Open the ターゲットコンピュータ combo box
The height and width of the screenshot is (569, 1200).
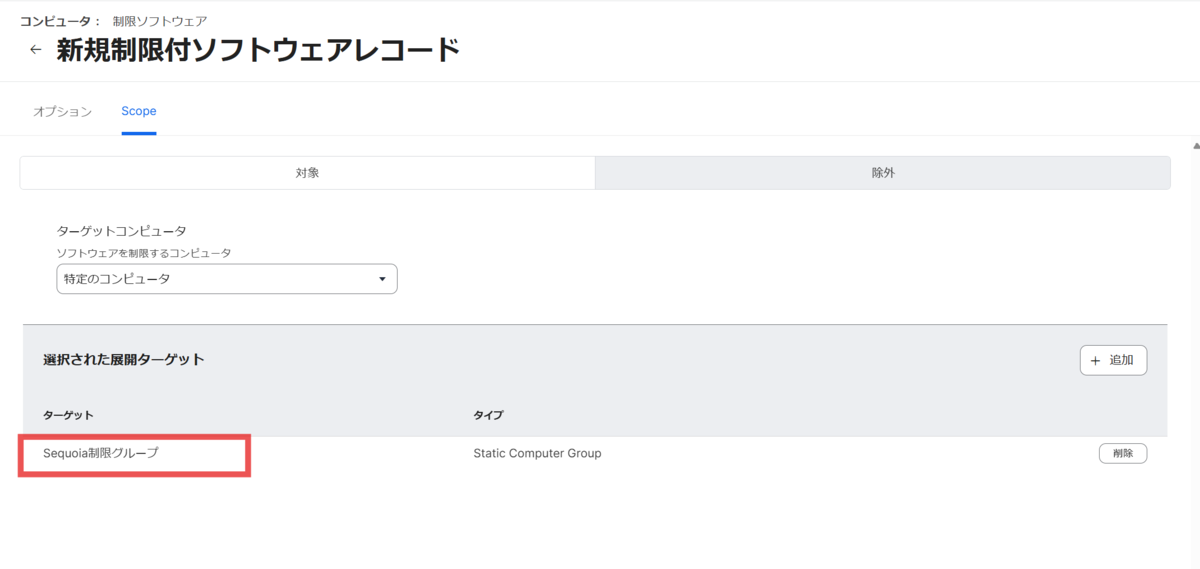click(x=227, y=279)
